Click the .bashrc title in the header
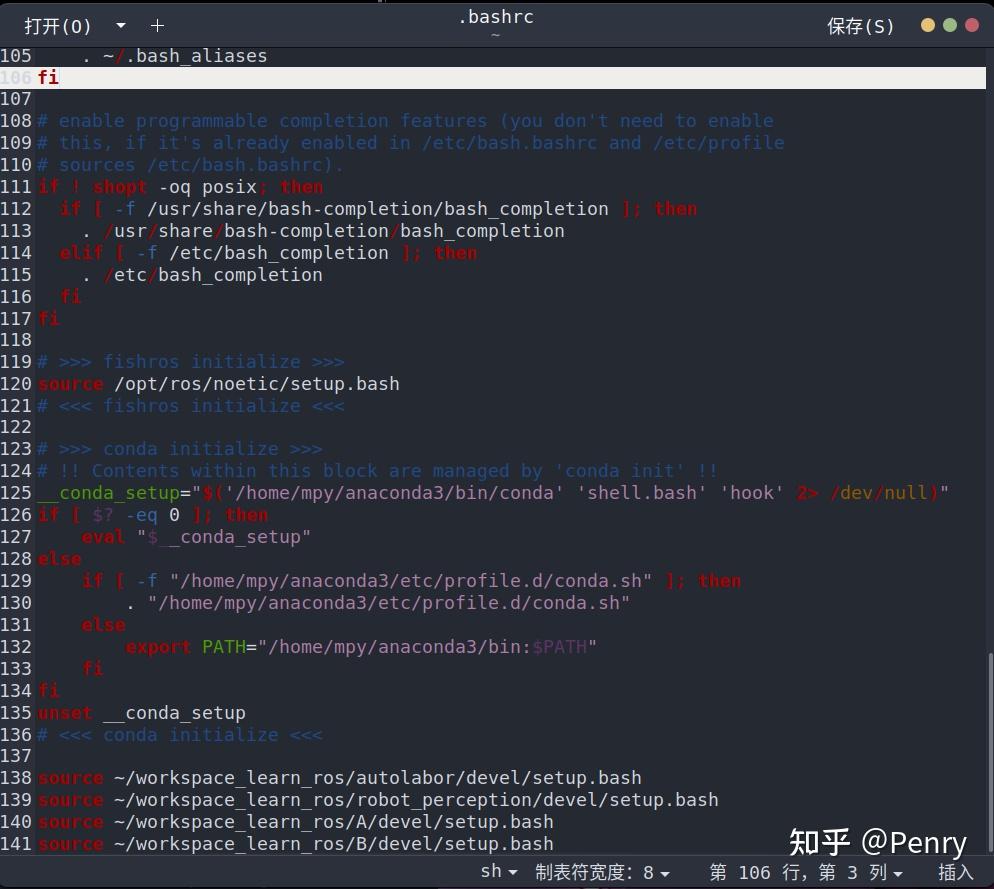The image size is (994, 889). [x=495, y=16]
